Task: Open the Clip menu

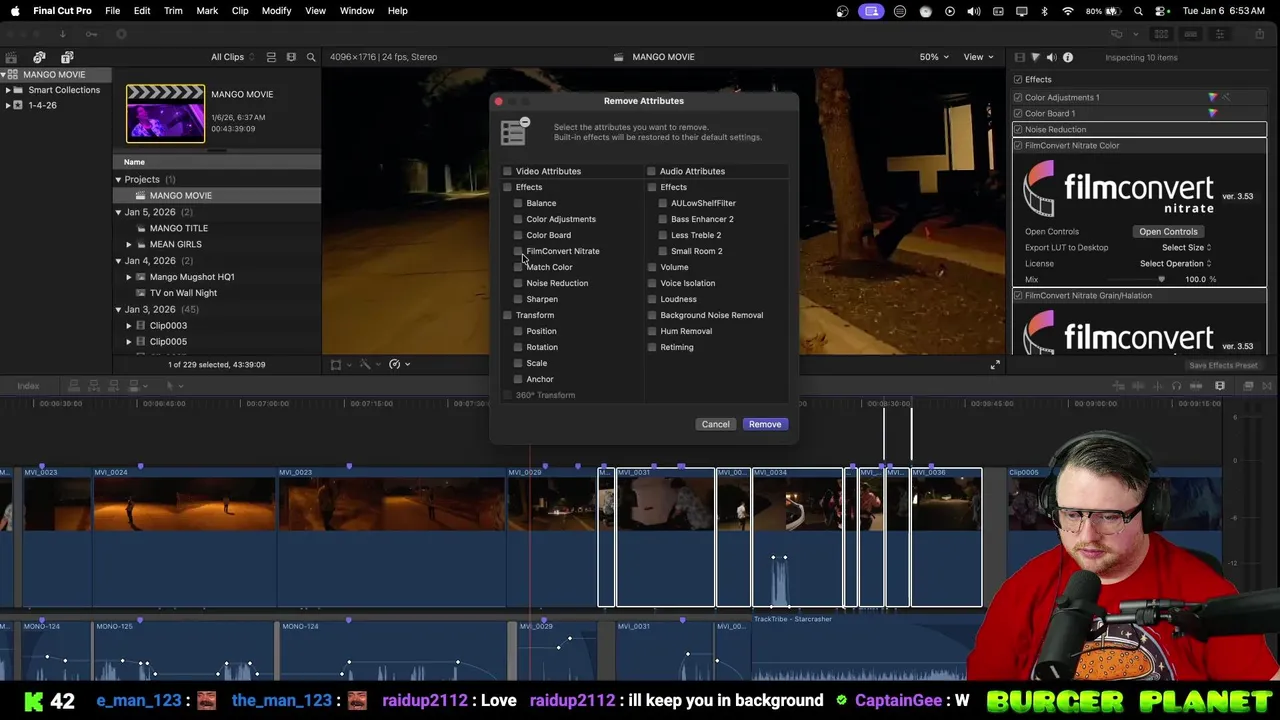Action: pos(240,10)
